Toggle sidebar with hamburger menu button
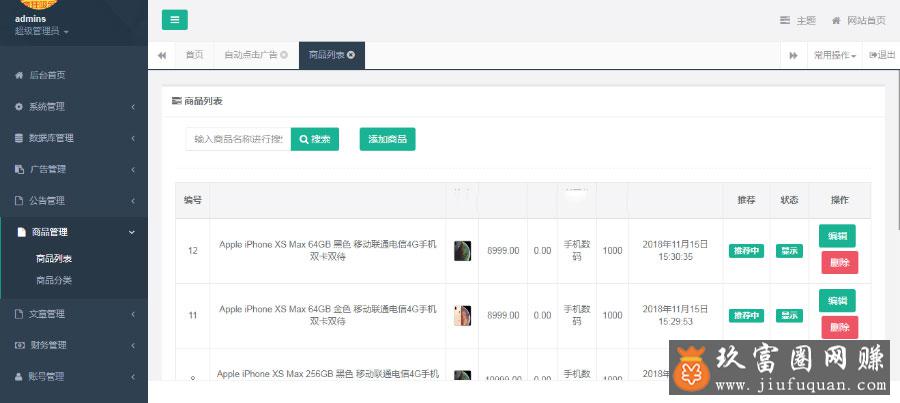Screen dimensions: 900x403 tap(174, 20)
